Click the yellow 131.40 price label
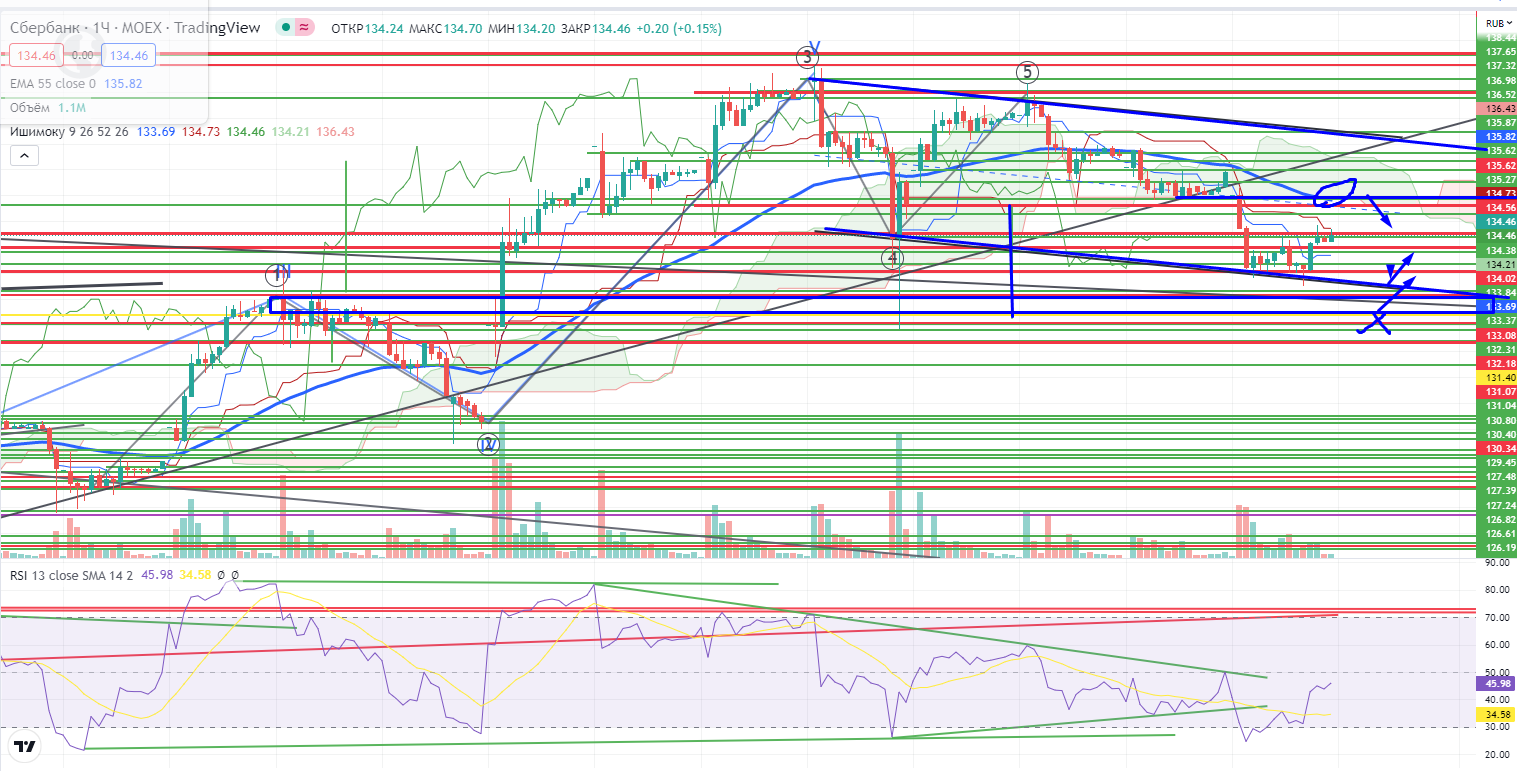The width and height of the screenshot is (1517, 771). tap(1495, 377)
